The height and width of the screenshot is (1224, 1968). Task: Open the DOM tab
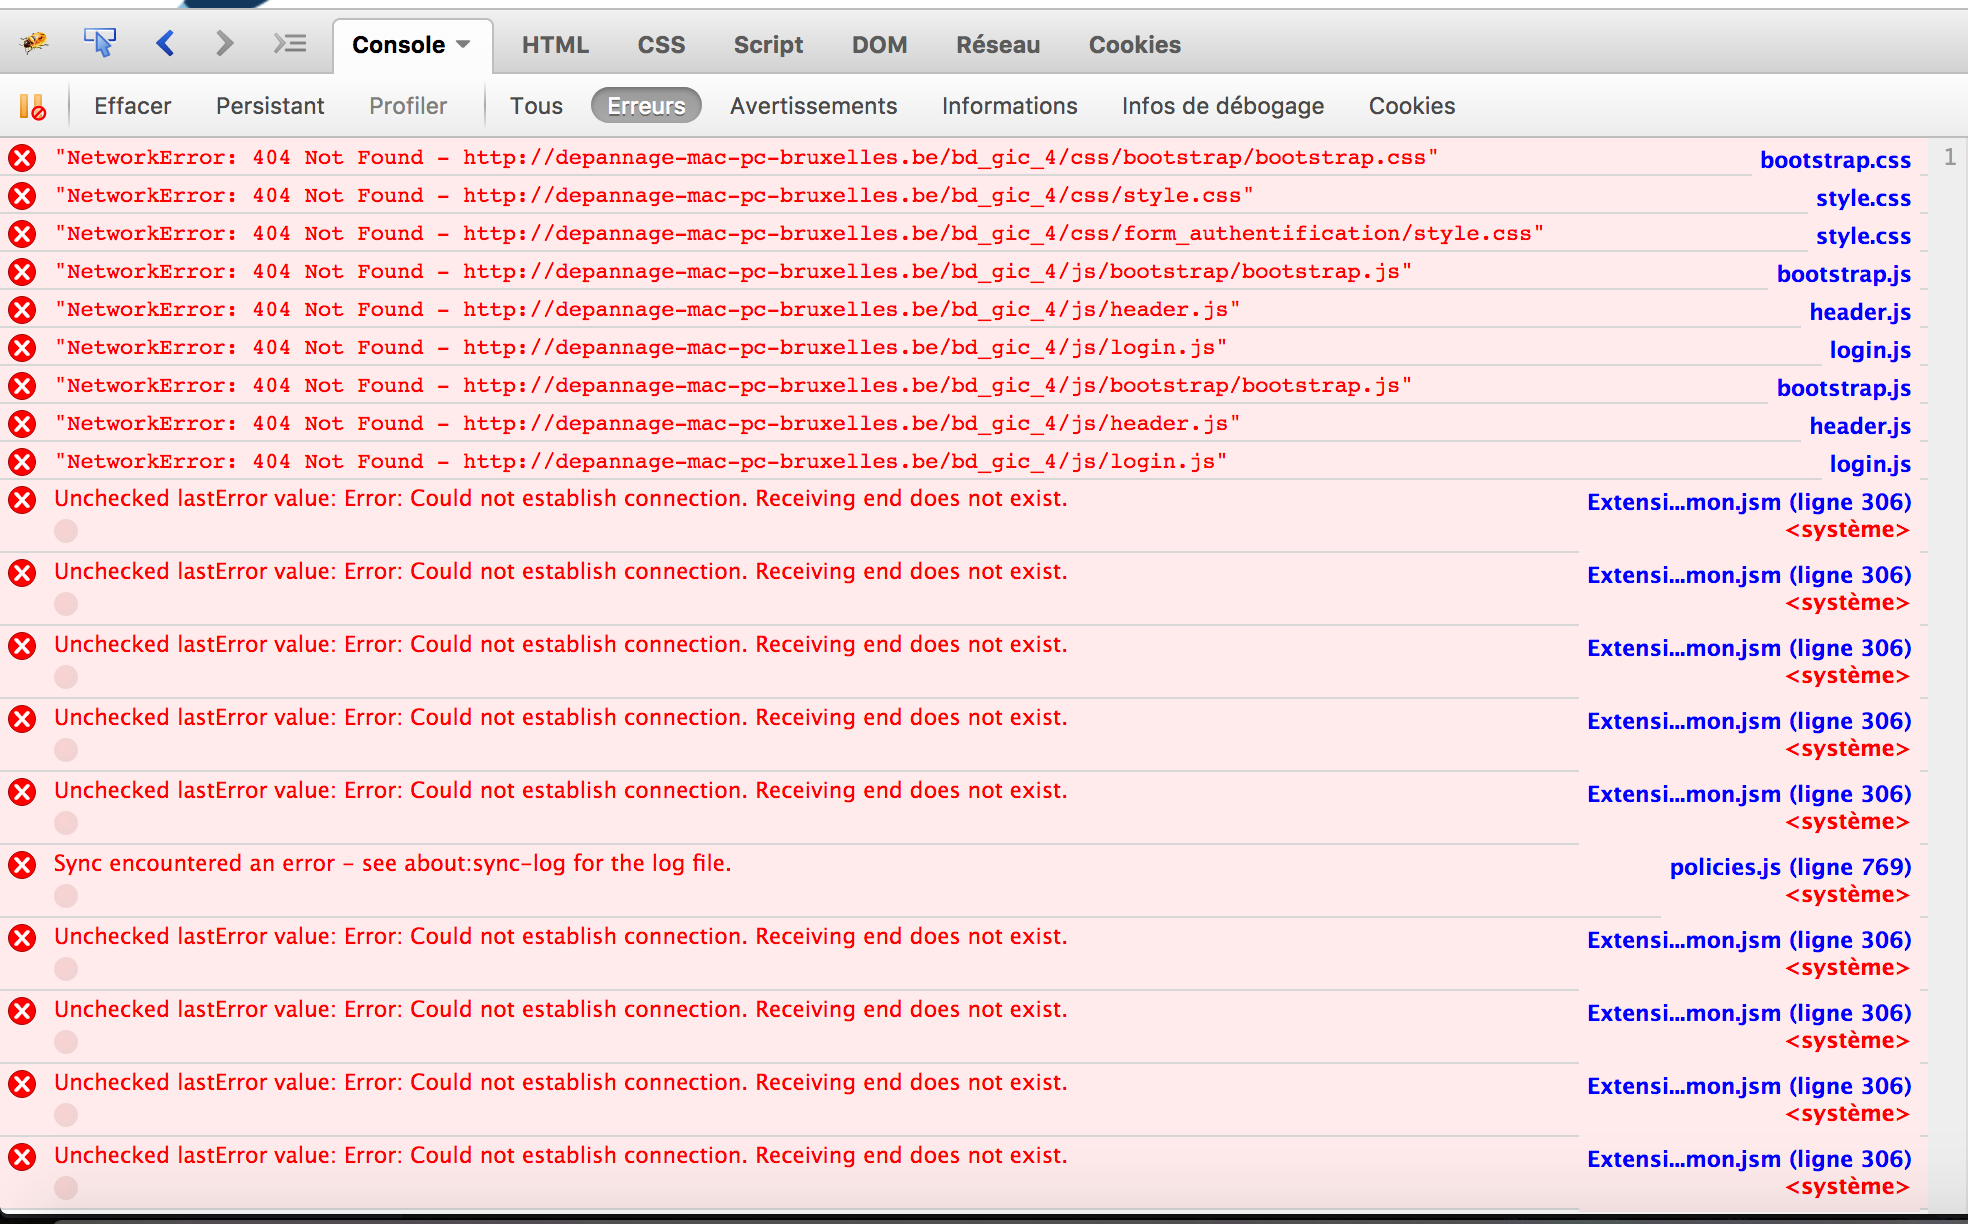tap(879, 45)
